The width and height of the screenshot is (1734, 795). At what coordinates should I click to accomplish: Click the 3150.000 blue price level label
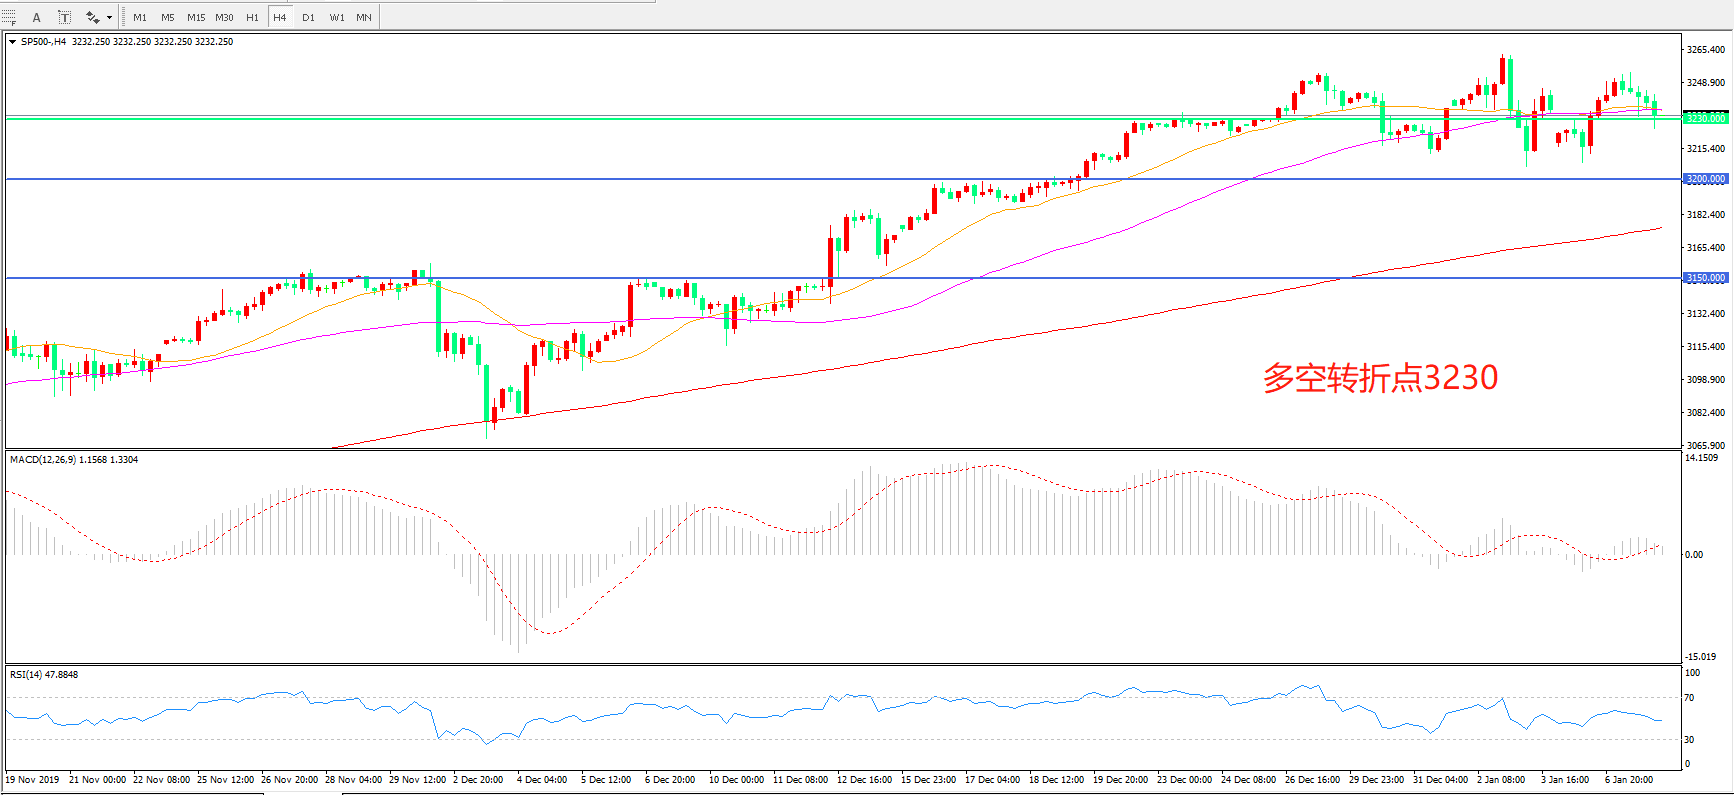pyautogui.click(x=1706, y=278)
